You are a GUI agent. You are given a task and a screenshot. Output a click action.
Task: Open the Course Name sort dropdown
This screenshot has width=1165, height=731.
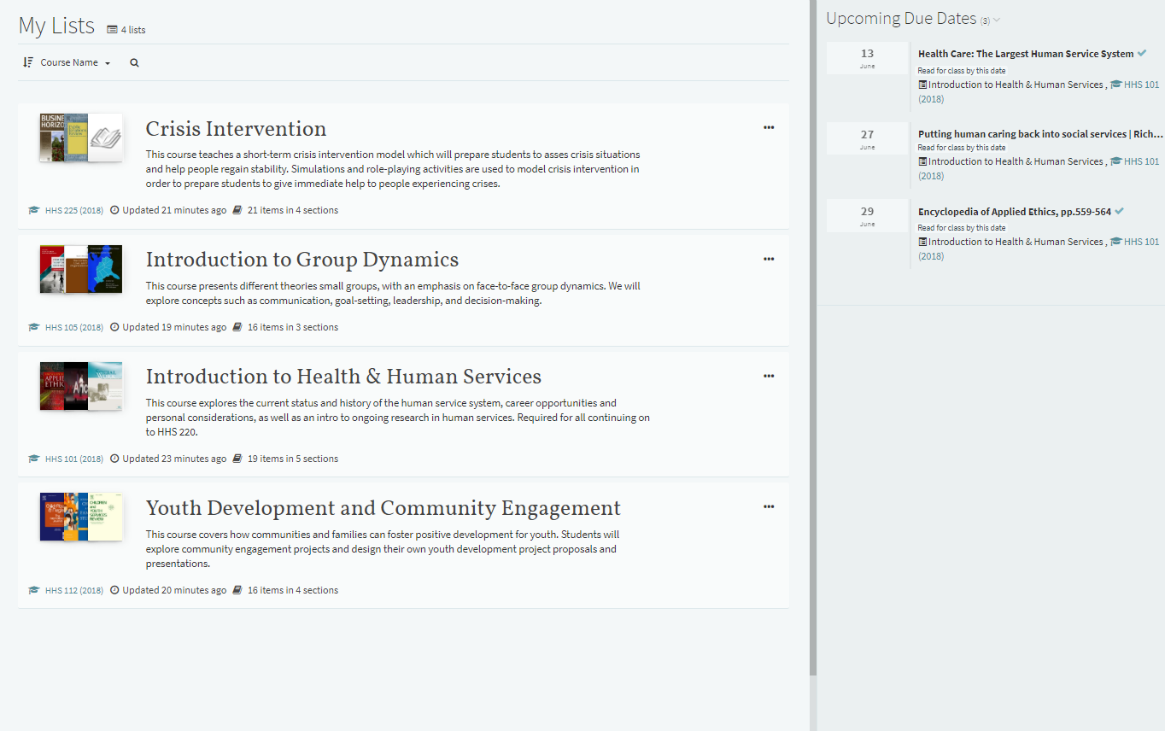click(x=75, y=63)
